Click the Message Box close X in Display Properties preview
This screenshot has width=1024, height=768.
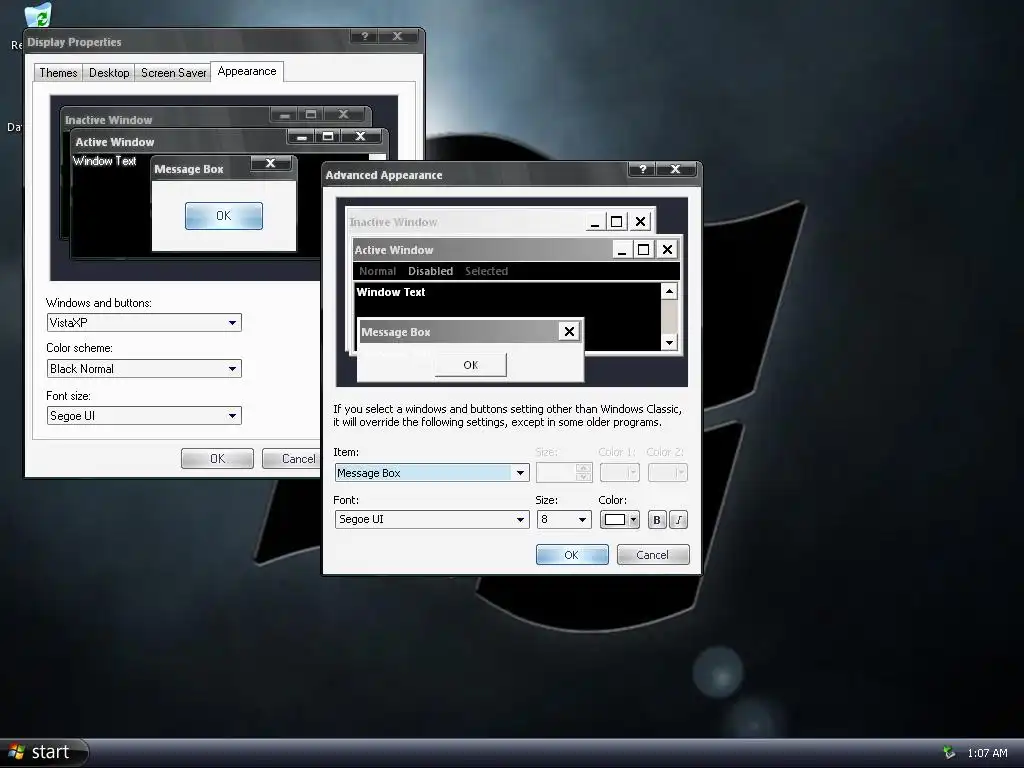pos(270,163)
